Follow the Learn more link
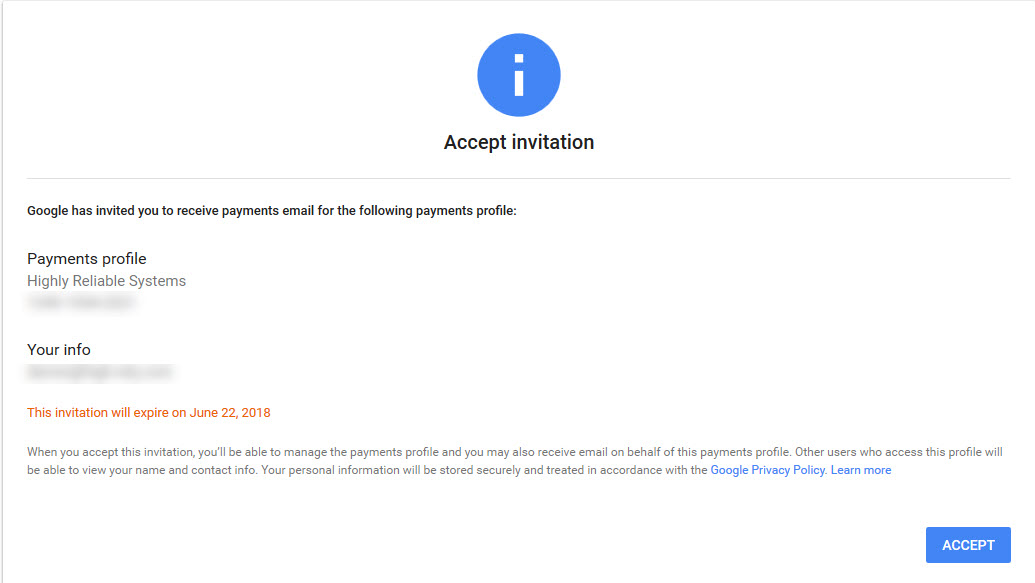This screenshot has height=583, width=1035. 861,470
